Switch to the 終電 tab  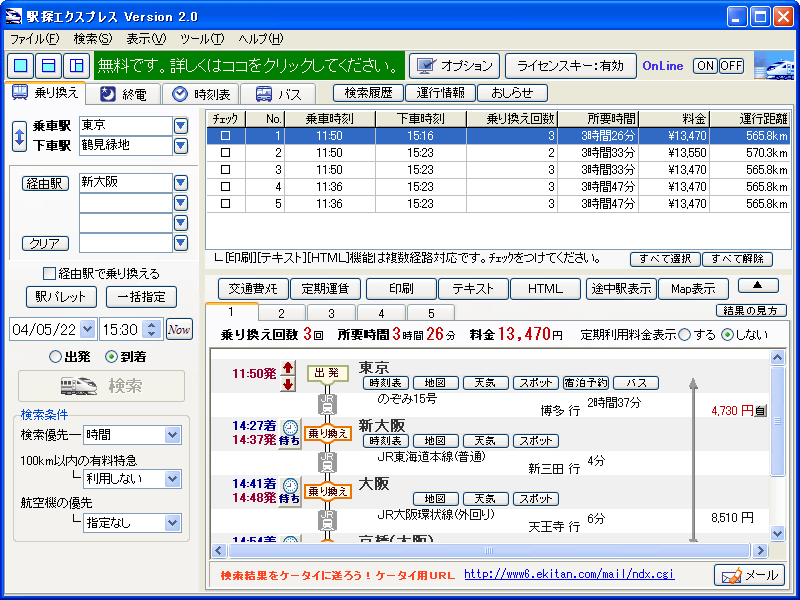point(123,94)
